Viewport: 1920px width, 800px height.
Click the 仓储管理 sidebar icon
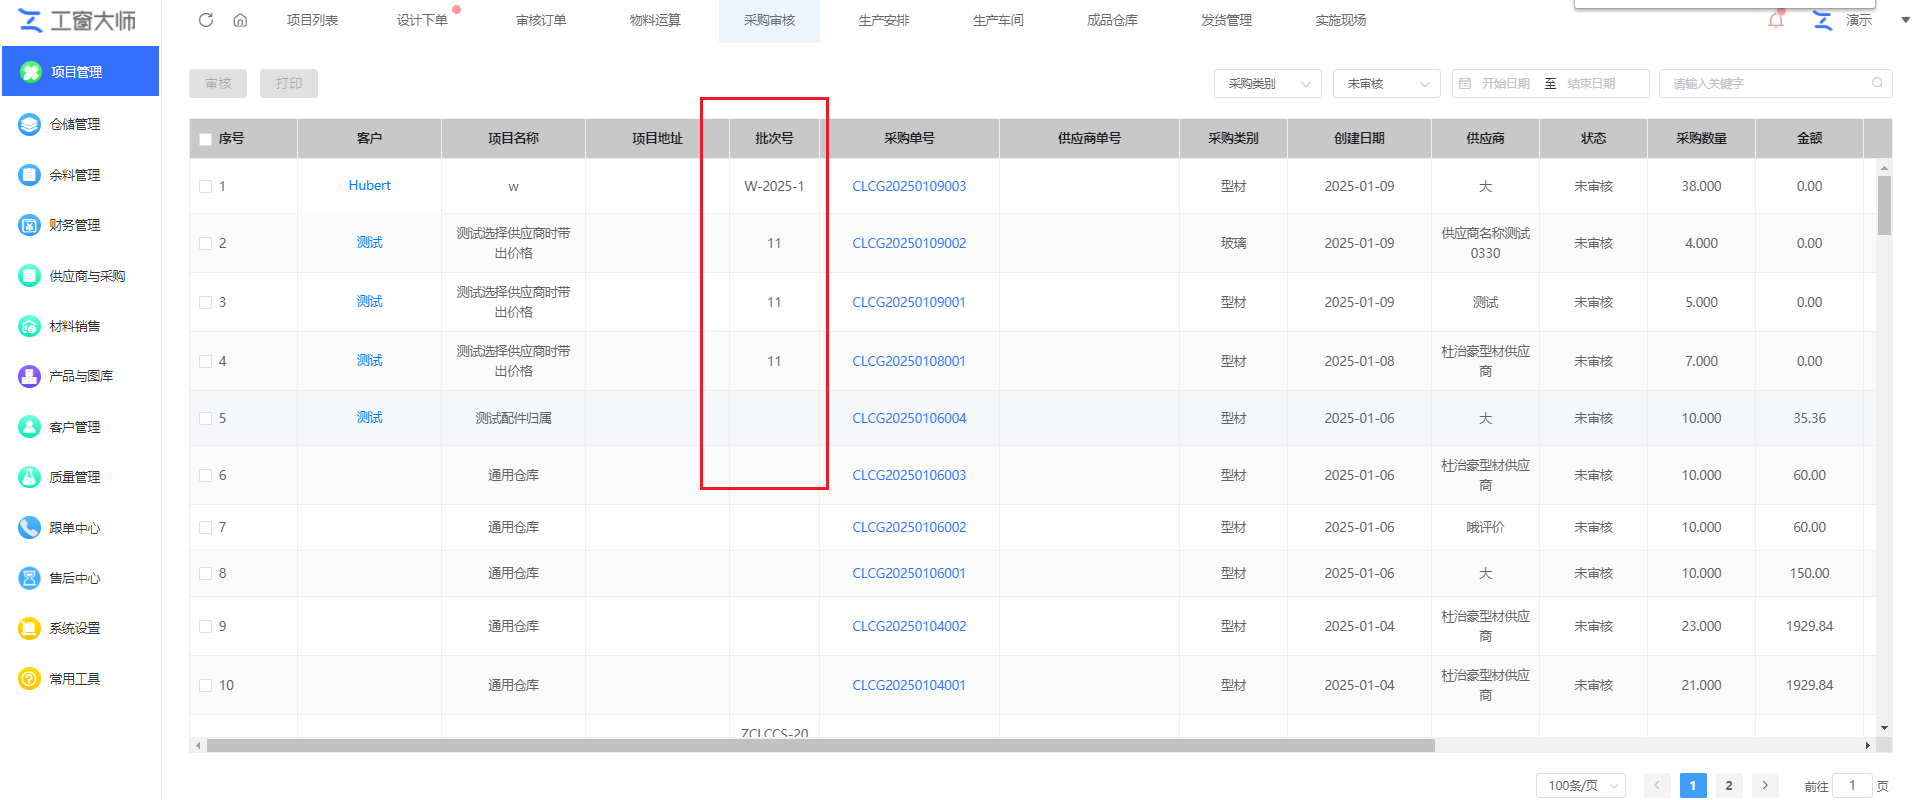click(x=29, y=124)
